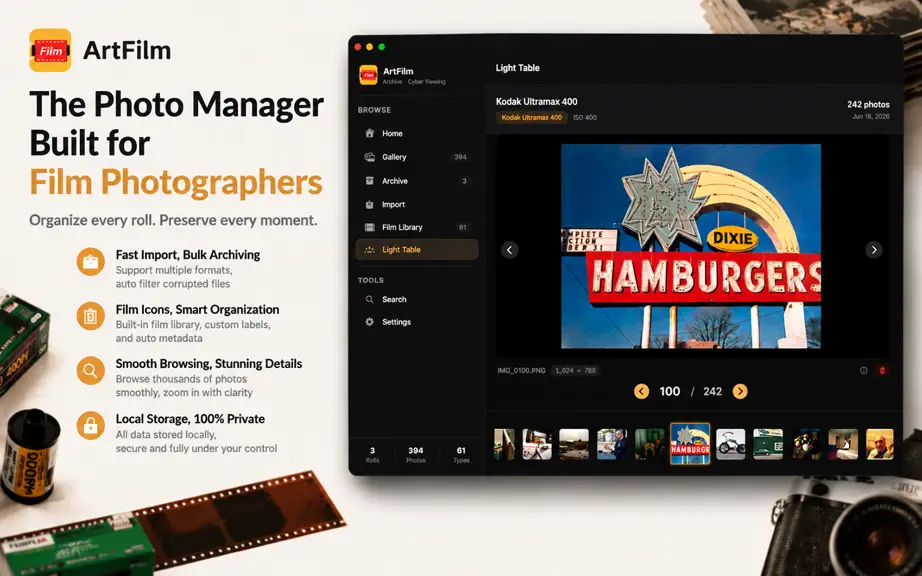The width and height of the screenshot is (922, 576).
Task: Click the large ArtFilm logo in banner
Action: pyautogui.click(x=50, y=51)
